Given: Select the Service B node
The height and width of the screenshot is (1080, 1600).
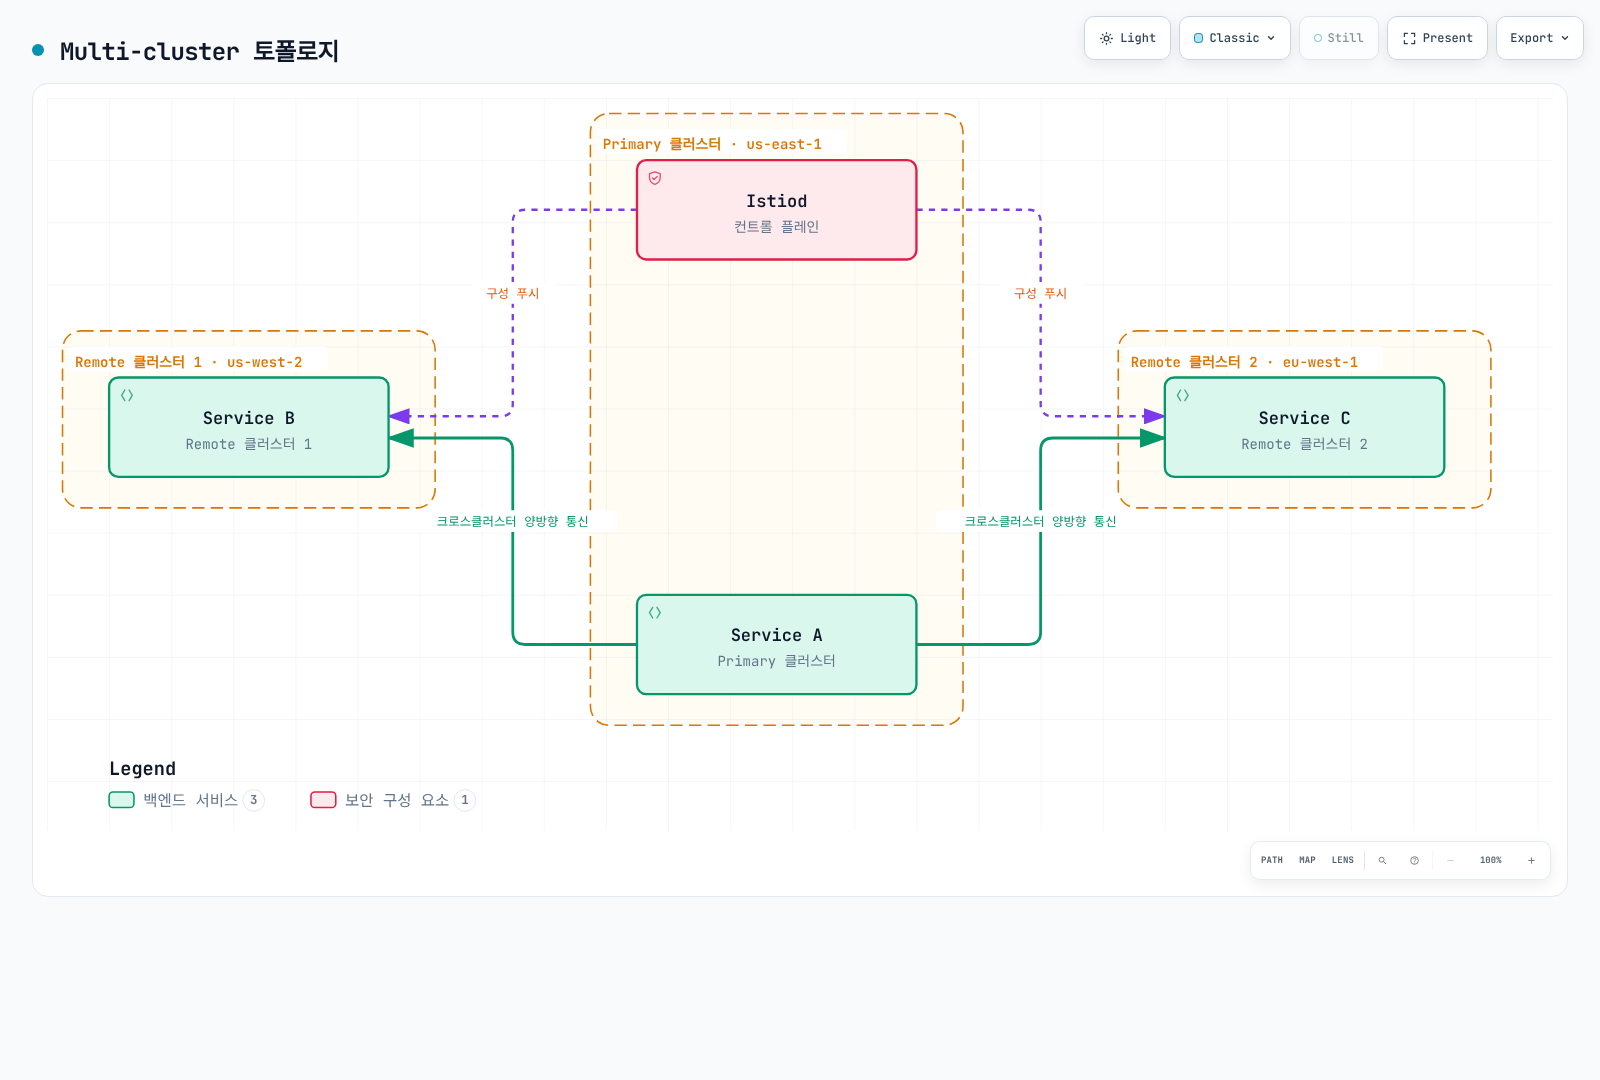Looking at the screenshot, I should pyautogui.click(x=249, y=427).
